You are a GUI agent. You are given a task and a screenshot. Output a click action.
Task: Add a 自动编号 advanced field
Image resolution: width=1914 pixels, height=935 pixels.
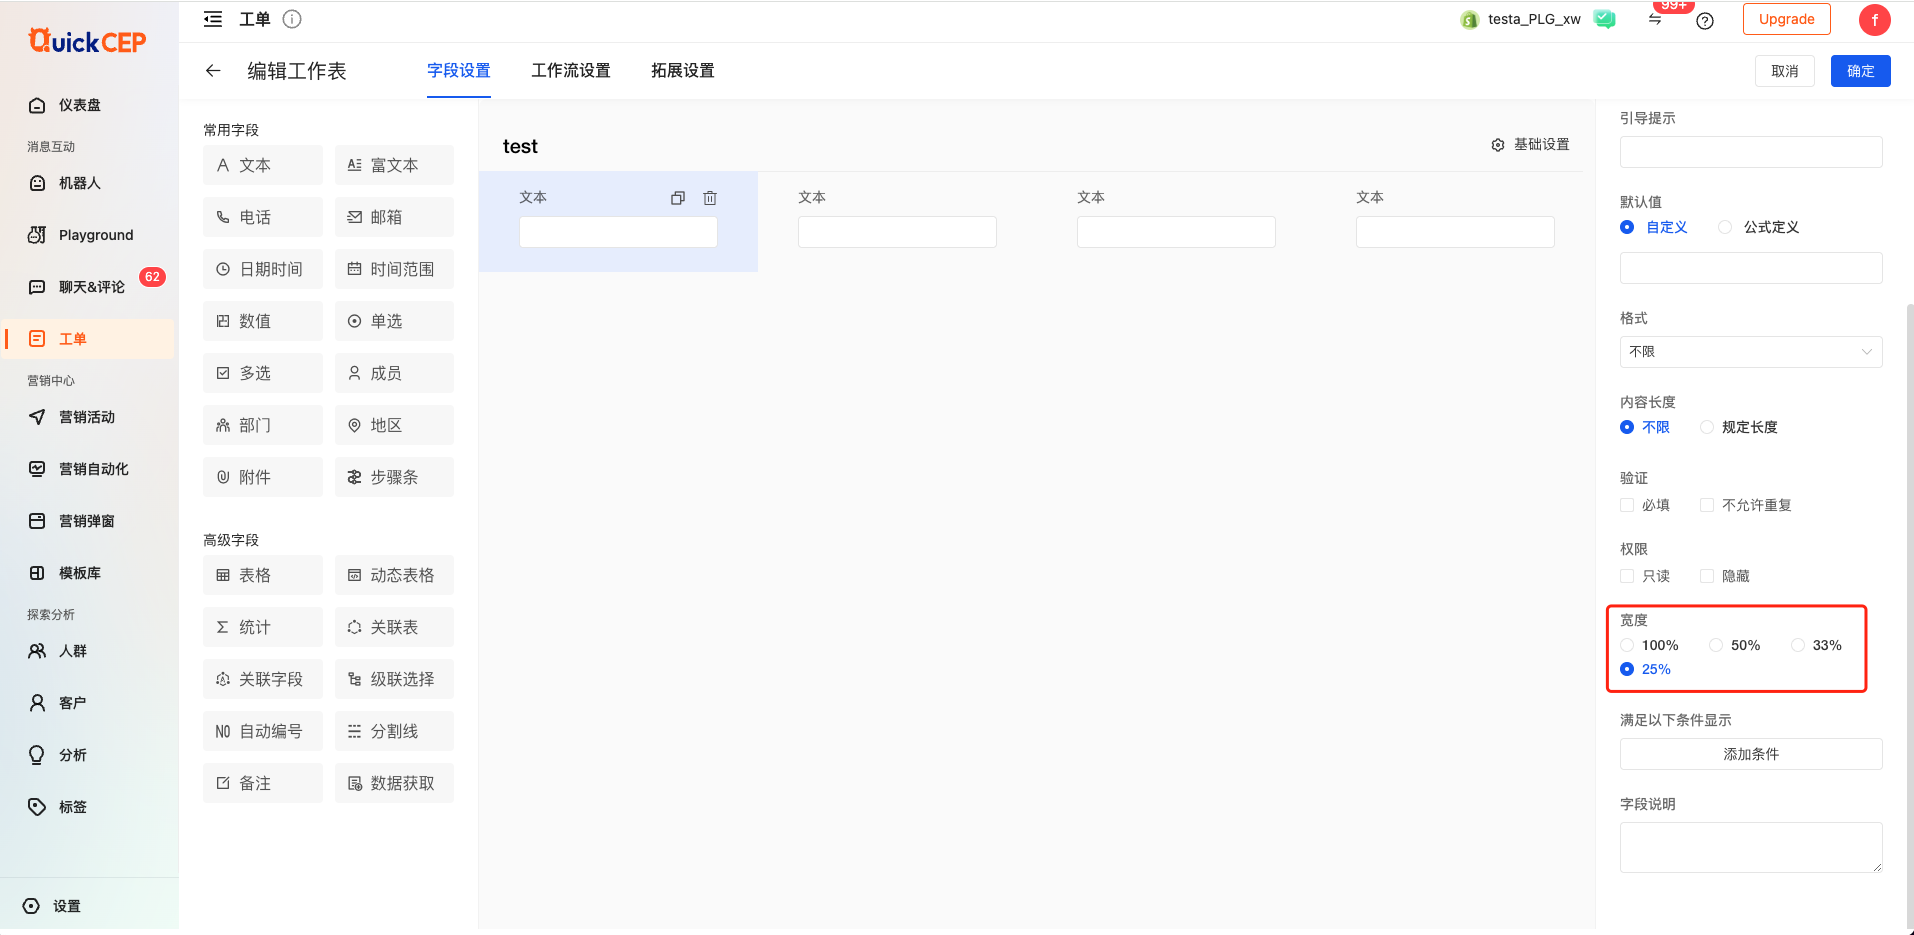[263, 731]
